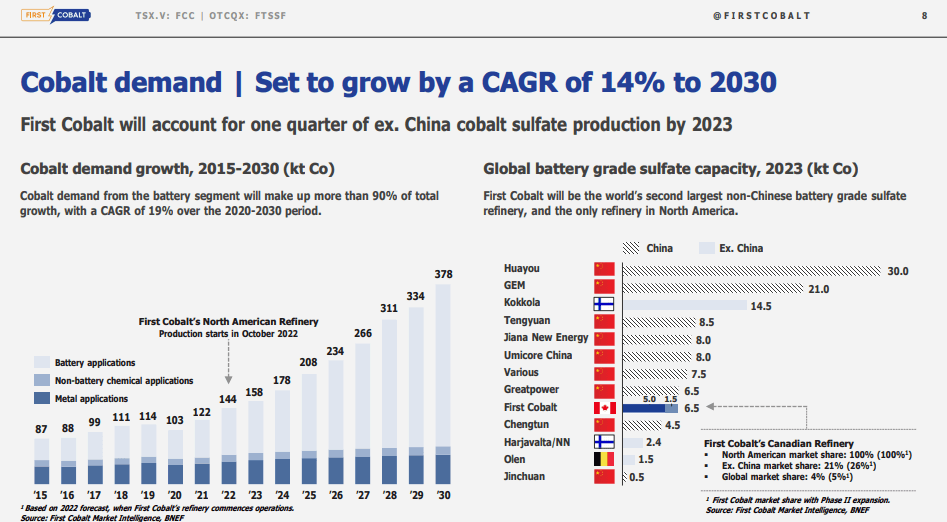Click the '22 bar in demand chart
Screen dimensions: 947x522
228,446
